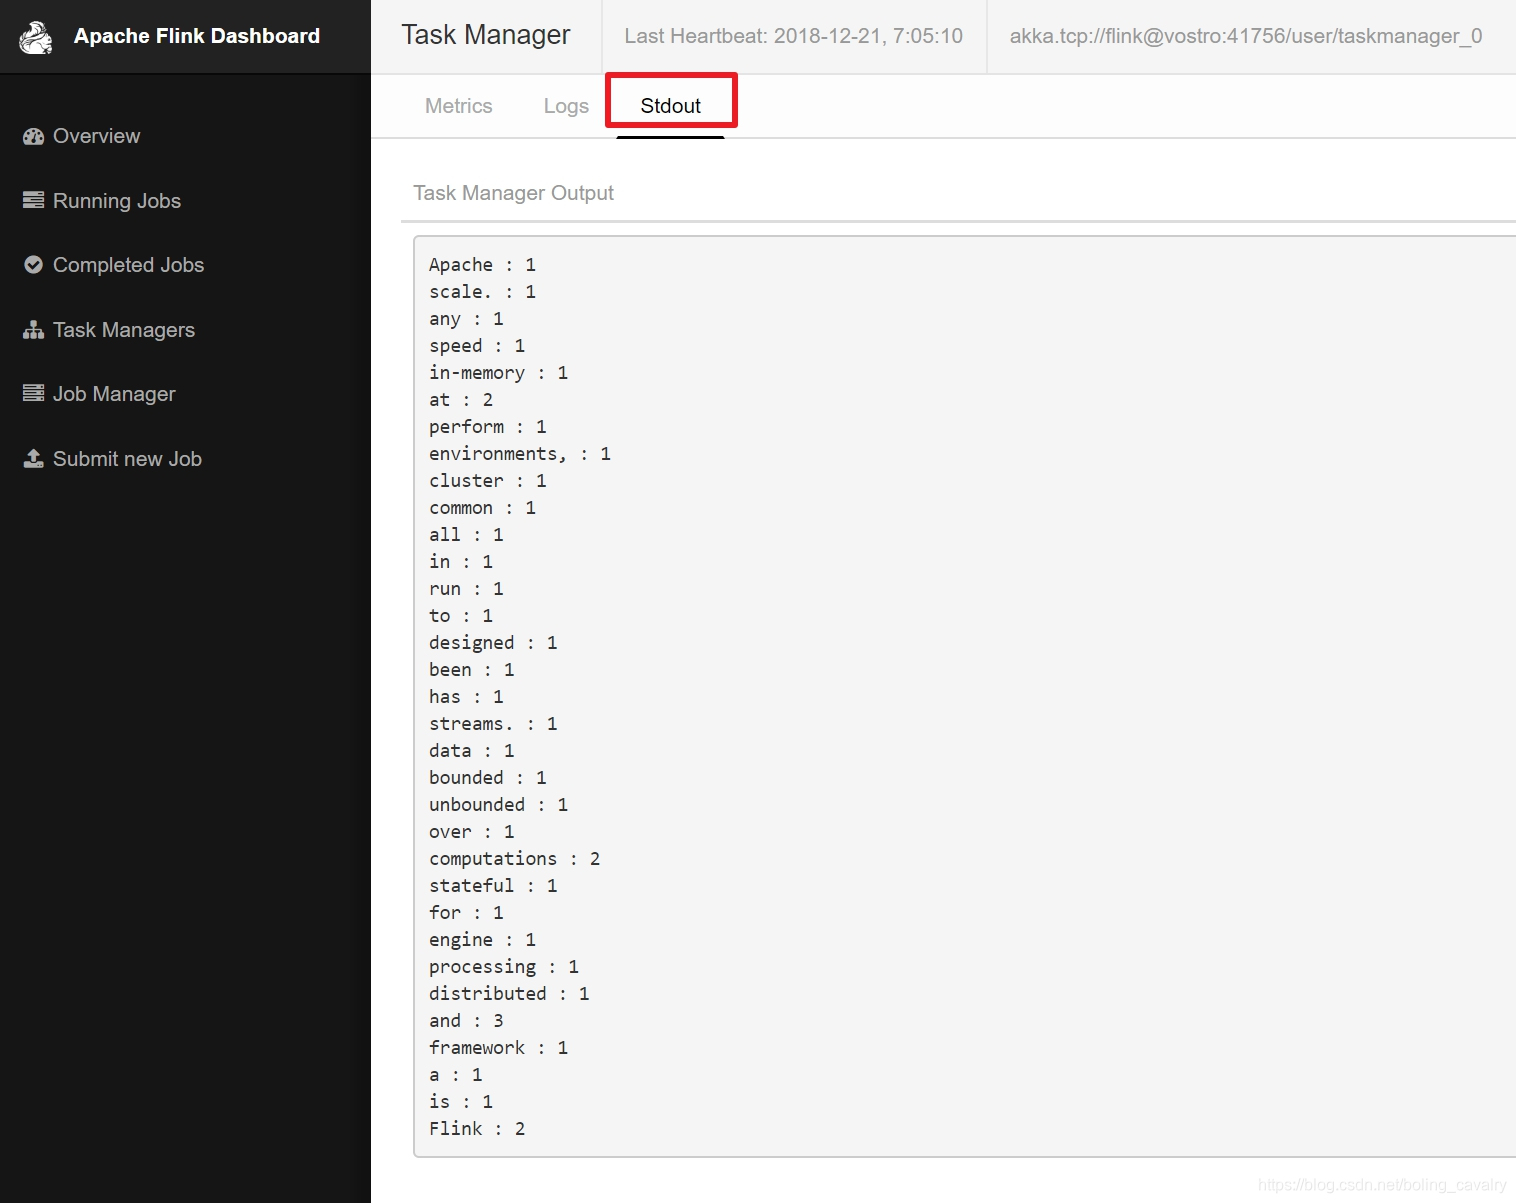Click the output line 'framework : 1'

coord(499,1048)
